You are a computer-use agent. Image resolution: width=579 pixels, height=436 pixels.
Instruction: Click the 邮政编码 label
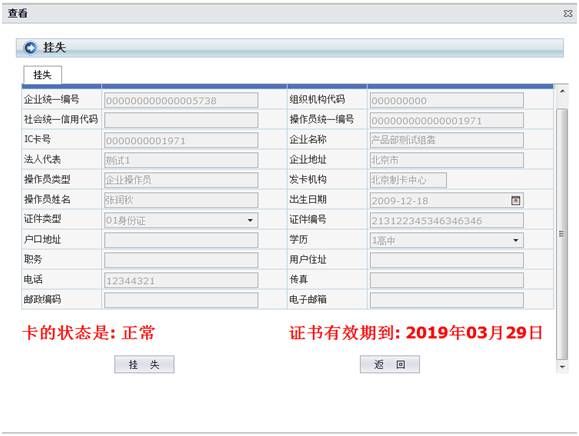(x=42, y=299)
